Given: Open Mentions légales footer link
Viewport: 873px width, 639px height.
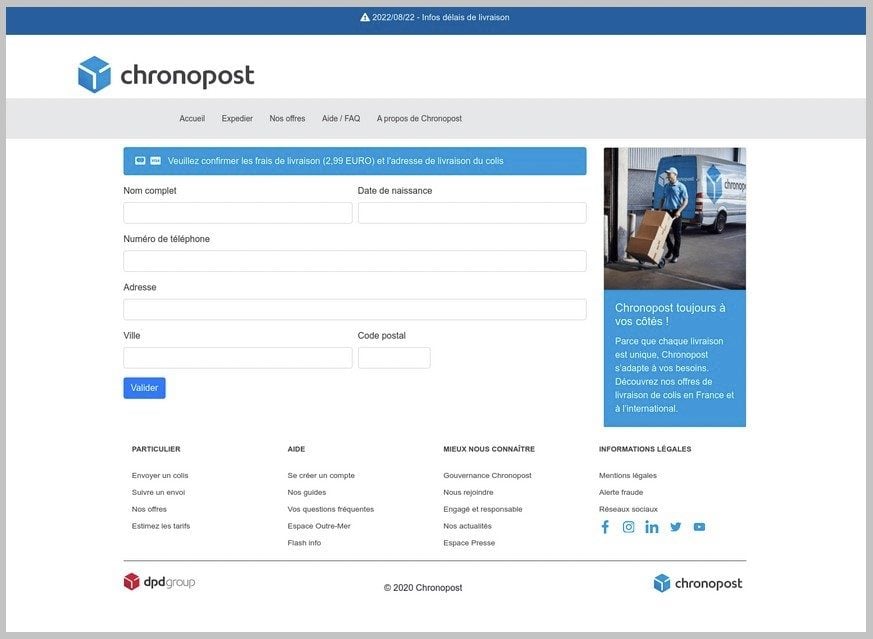Looking at the screenshot, I should tap(627, 475).
